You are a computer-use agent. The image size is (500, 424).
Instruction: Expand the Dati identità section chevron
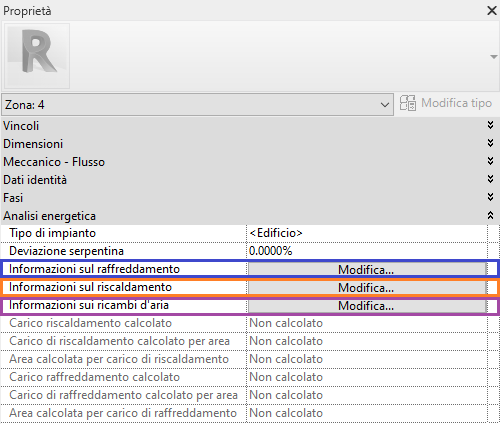click(490, 179)
